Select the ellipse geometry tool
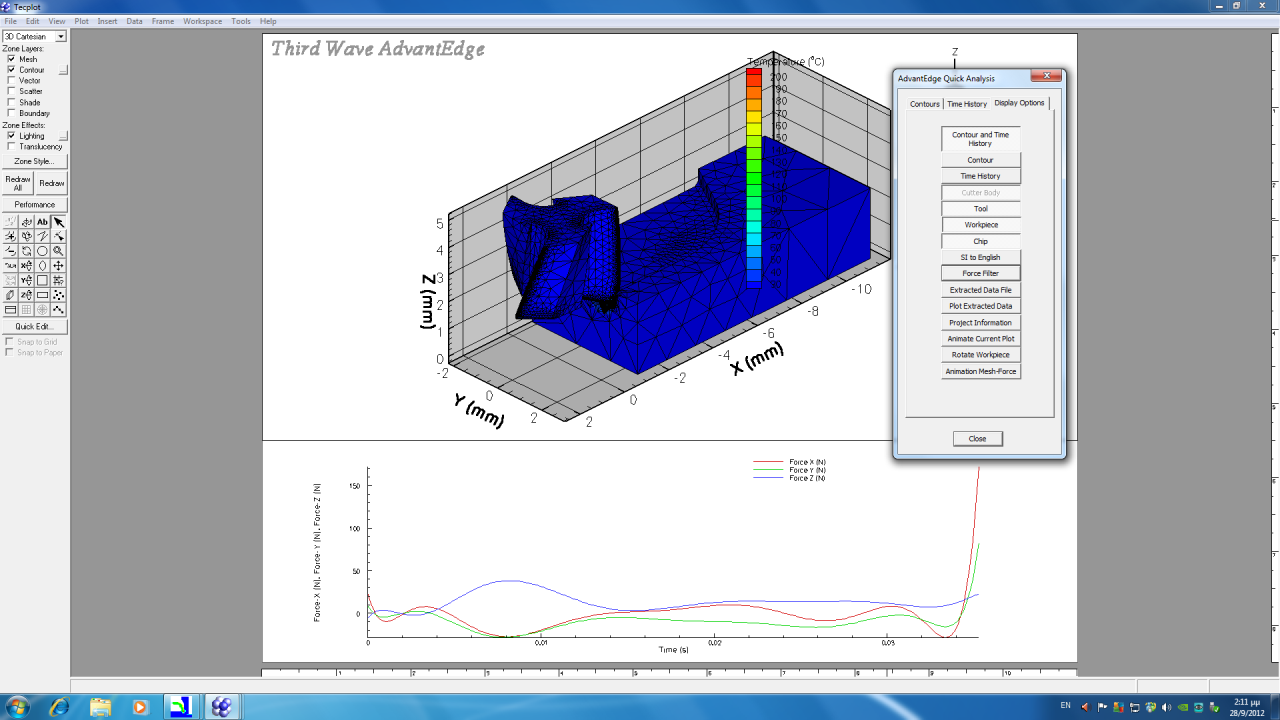The height and width of the screenshot is (720, 1280). (42, 265)
